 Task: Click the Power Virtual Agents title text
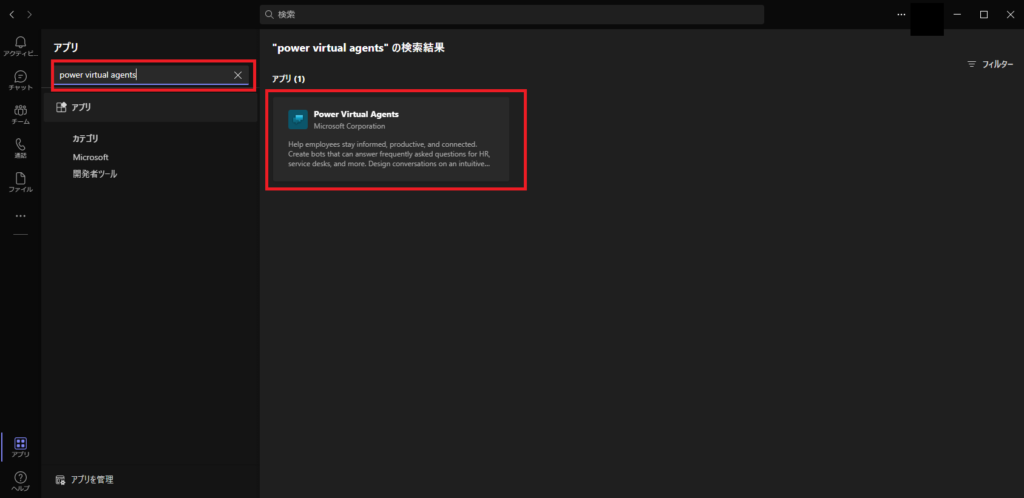point(356,114)
